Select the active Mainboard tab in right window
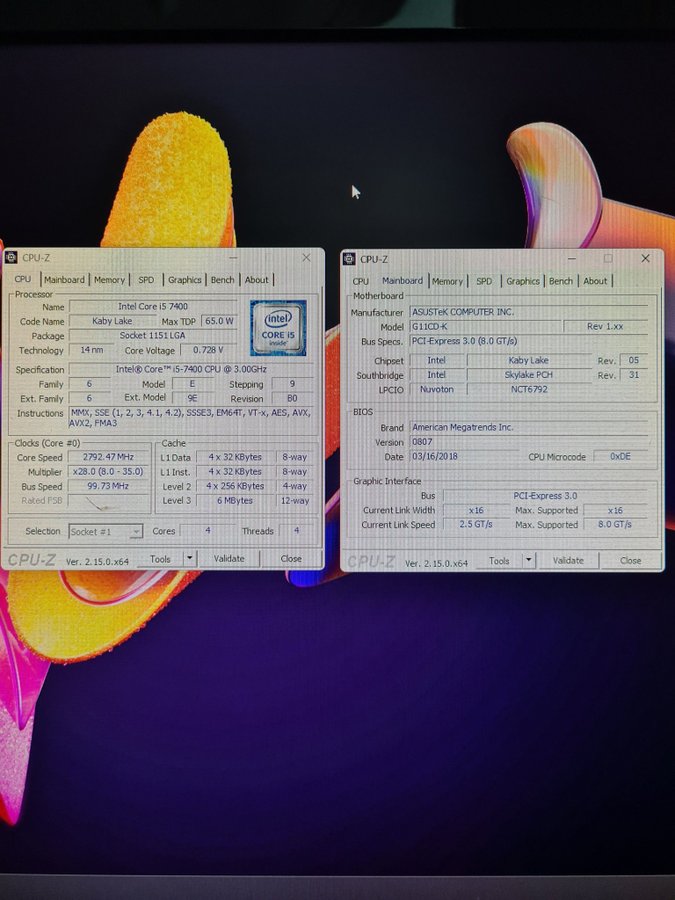The width and height of the screenshot is (675, 900). 402,281
